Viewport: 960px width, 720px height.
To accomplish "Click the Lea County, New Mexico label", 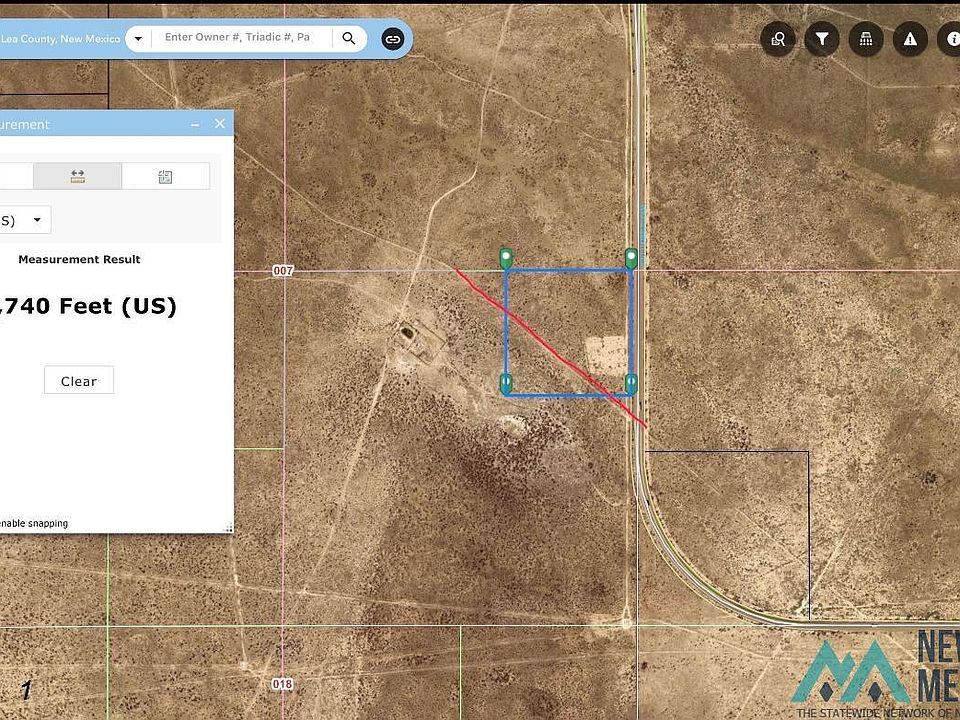I will pos(60,39).
